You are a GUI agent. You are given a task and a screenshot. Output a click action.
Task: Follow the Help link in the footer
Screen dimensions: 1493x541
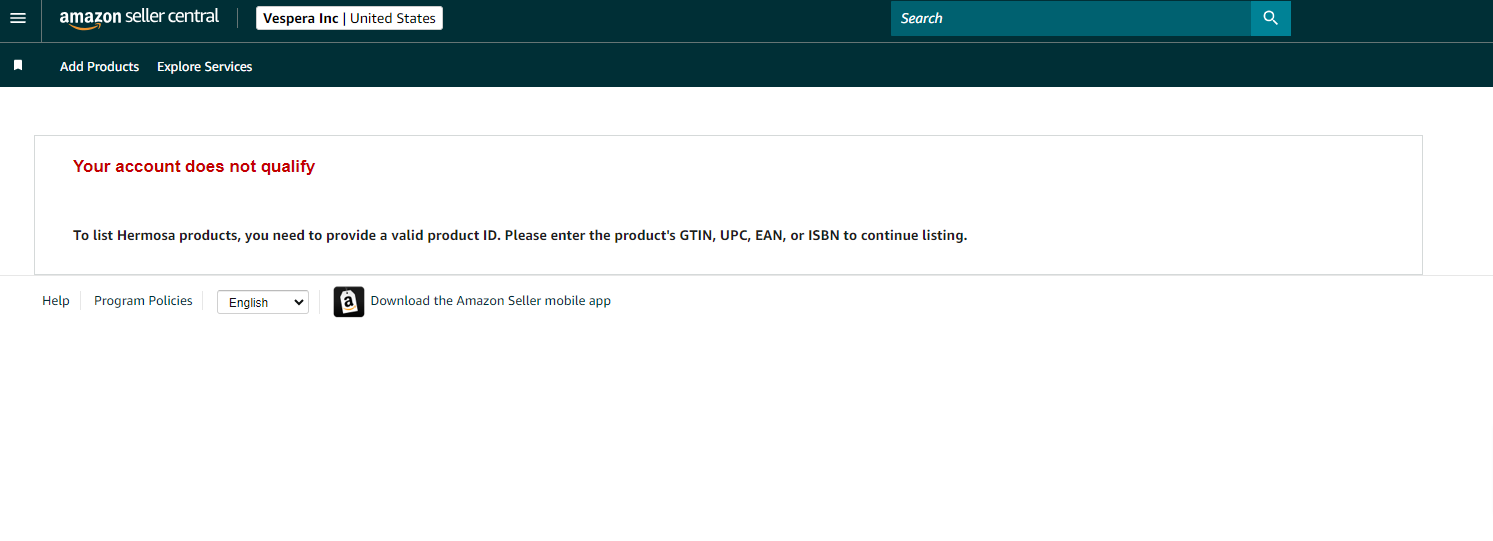(x=56, y=300)
